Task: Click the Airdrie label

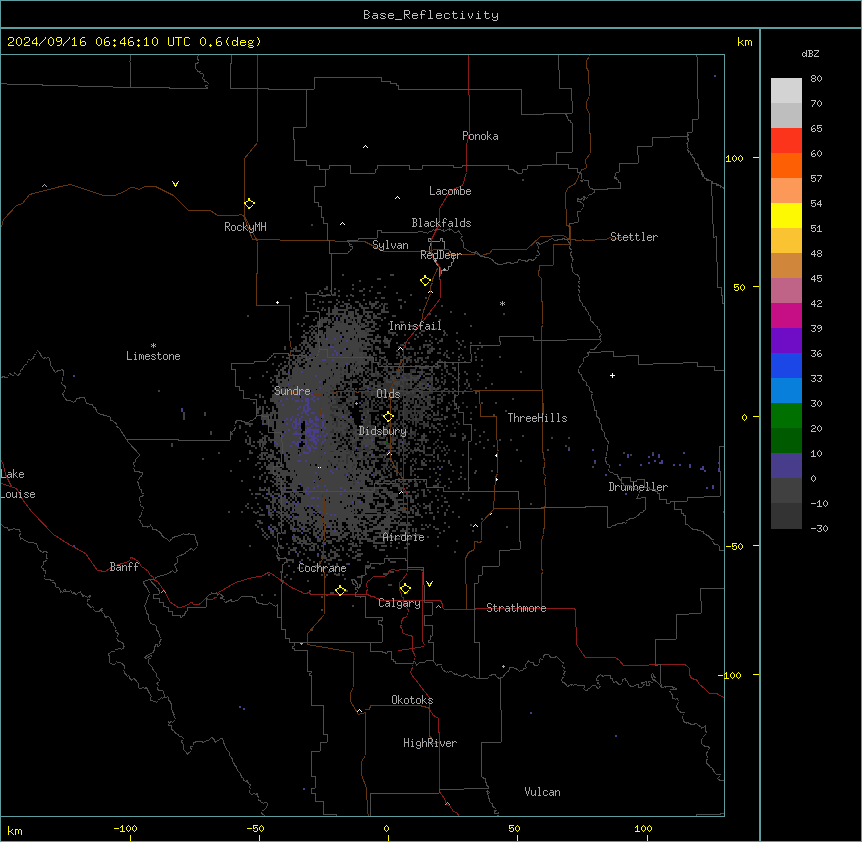Action: (x=404, y=537)
